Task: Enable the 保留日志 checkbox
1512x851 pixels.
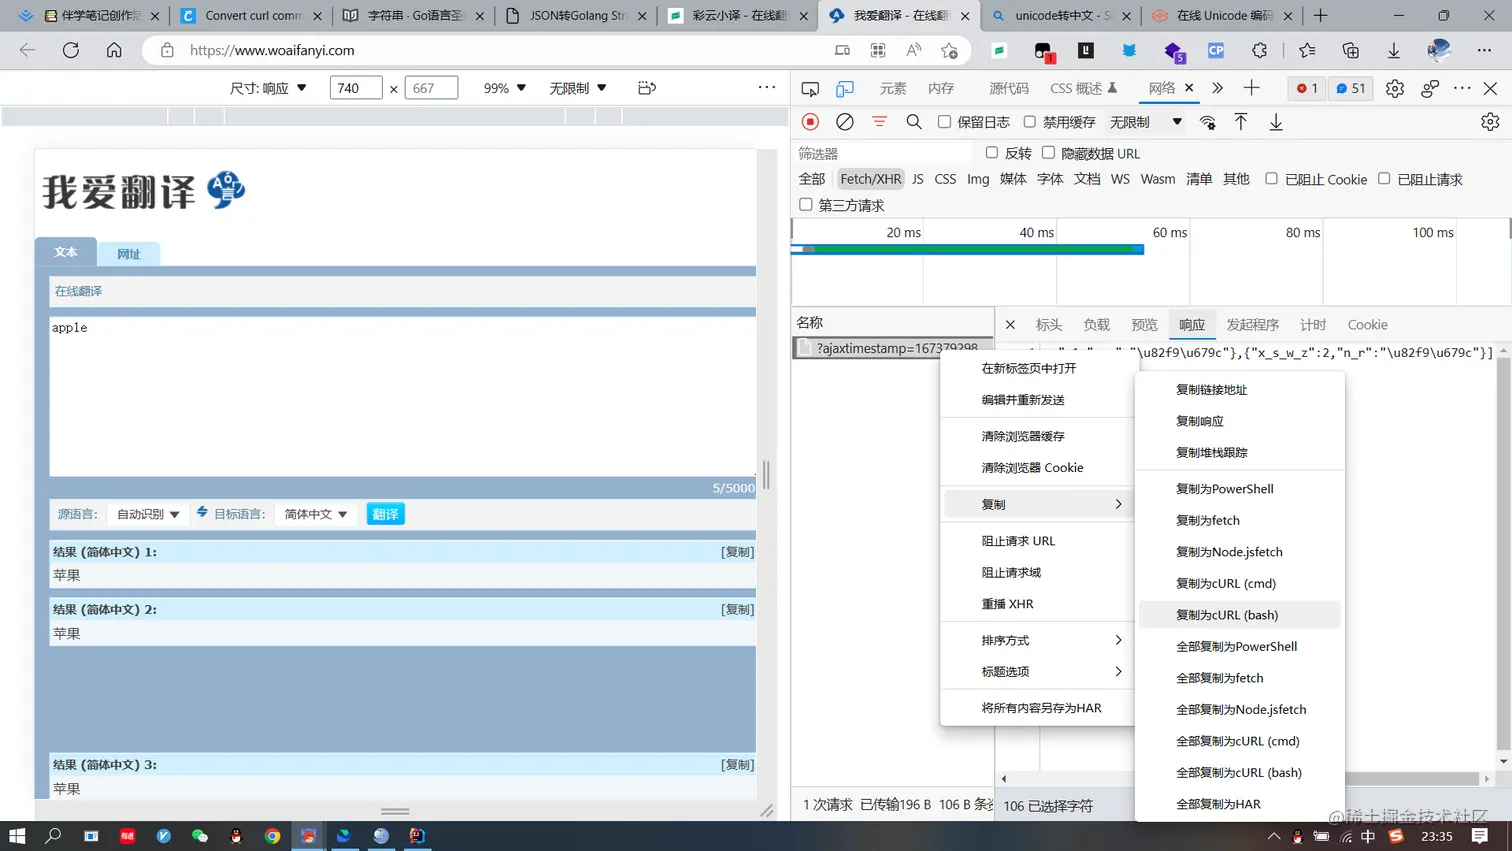Action: click(x=944, y=122)
